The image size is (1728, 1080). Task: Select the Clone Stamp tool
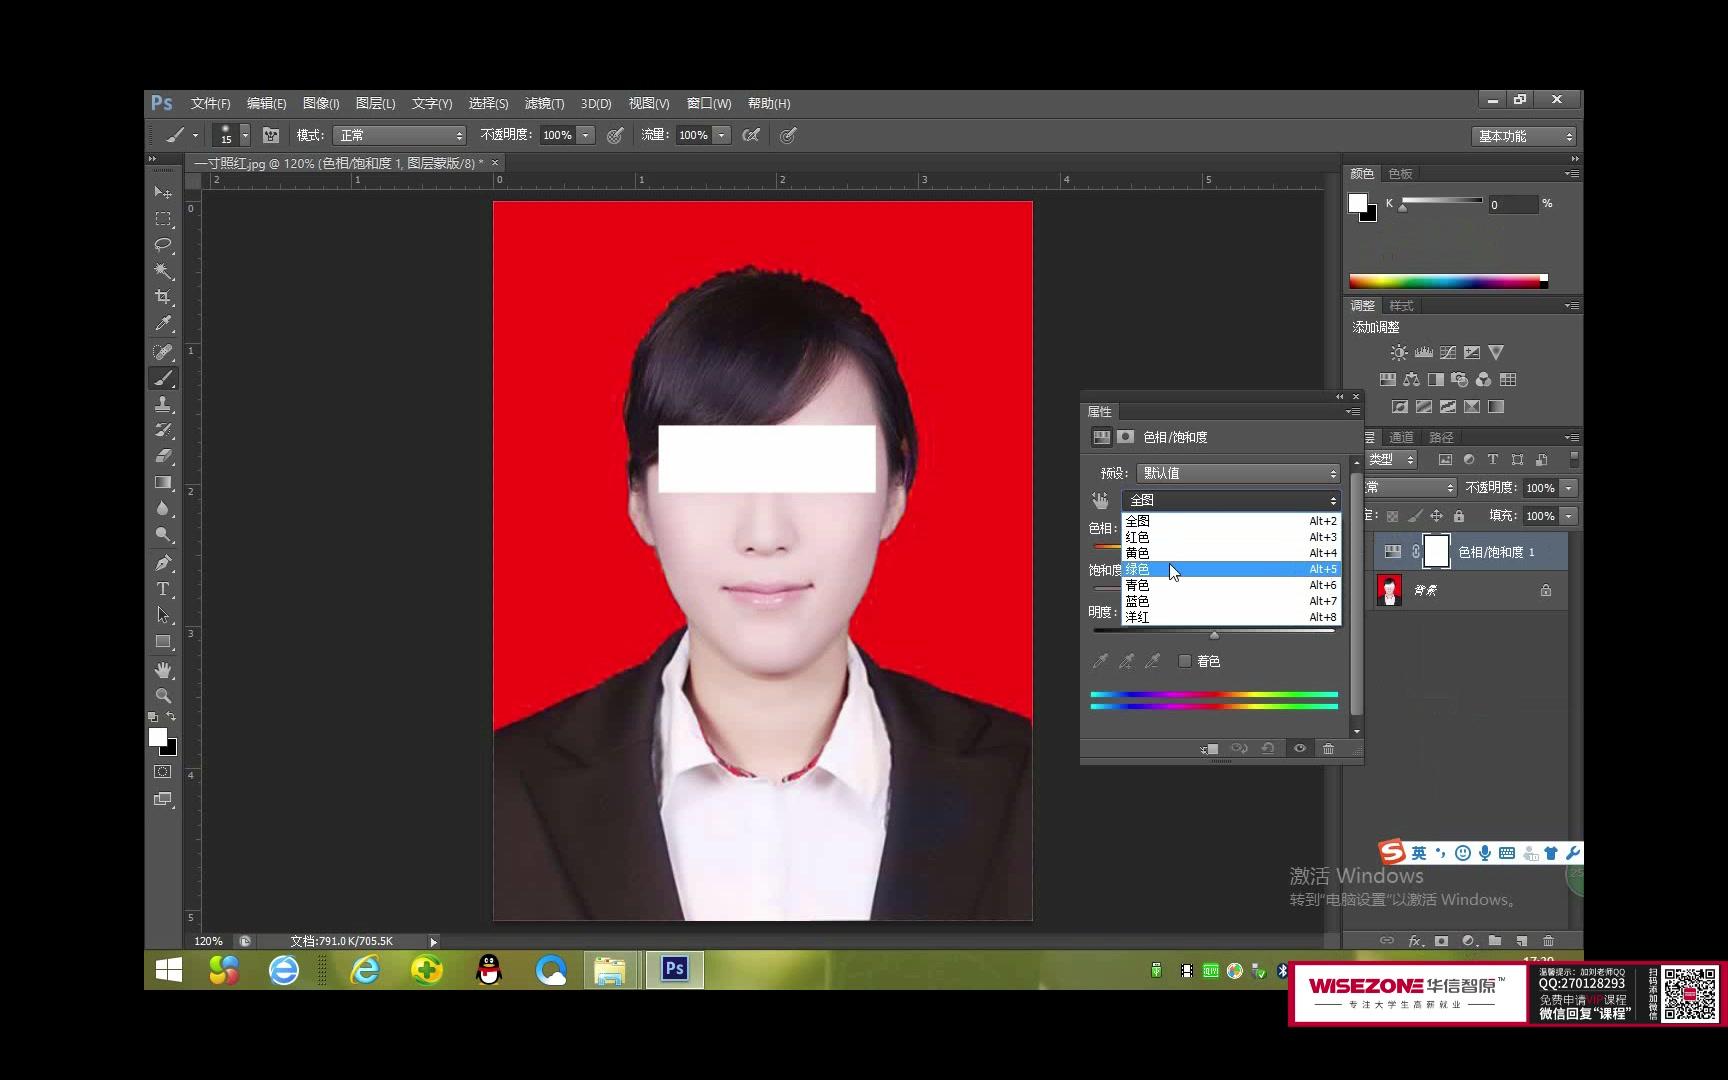pos(163,404)
